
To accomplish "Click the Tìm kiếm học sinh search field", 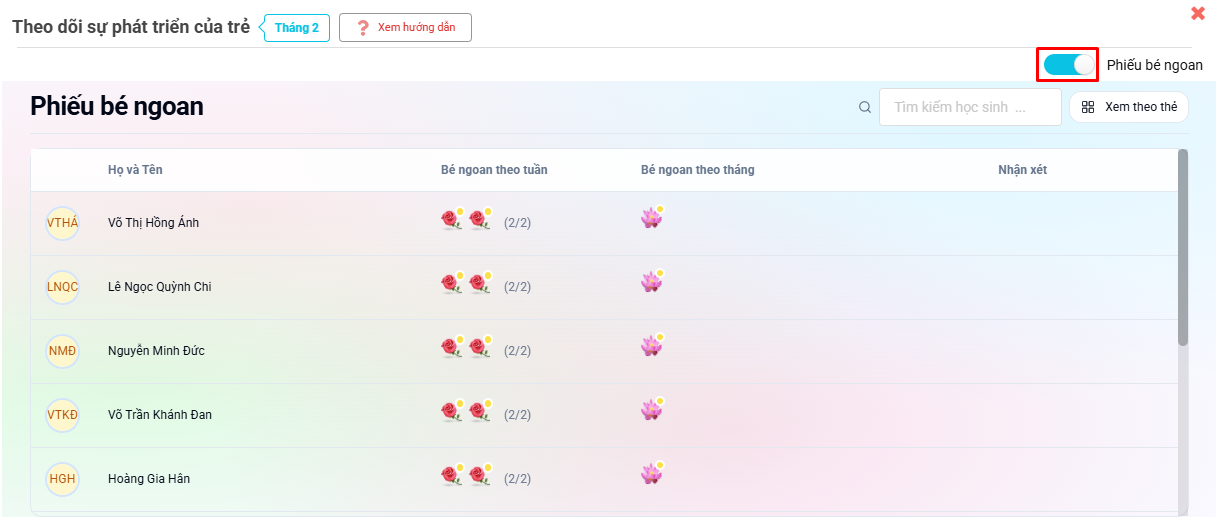I will (x=969, y=107).
